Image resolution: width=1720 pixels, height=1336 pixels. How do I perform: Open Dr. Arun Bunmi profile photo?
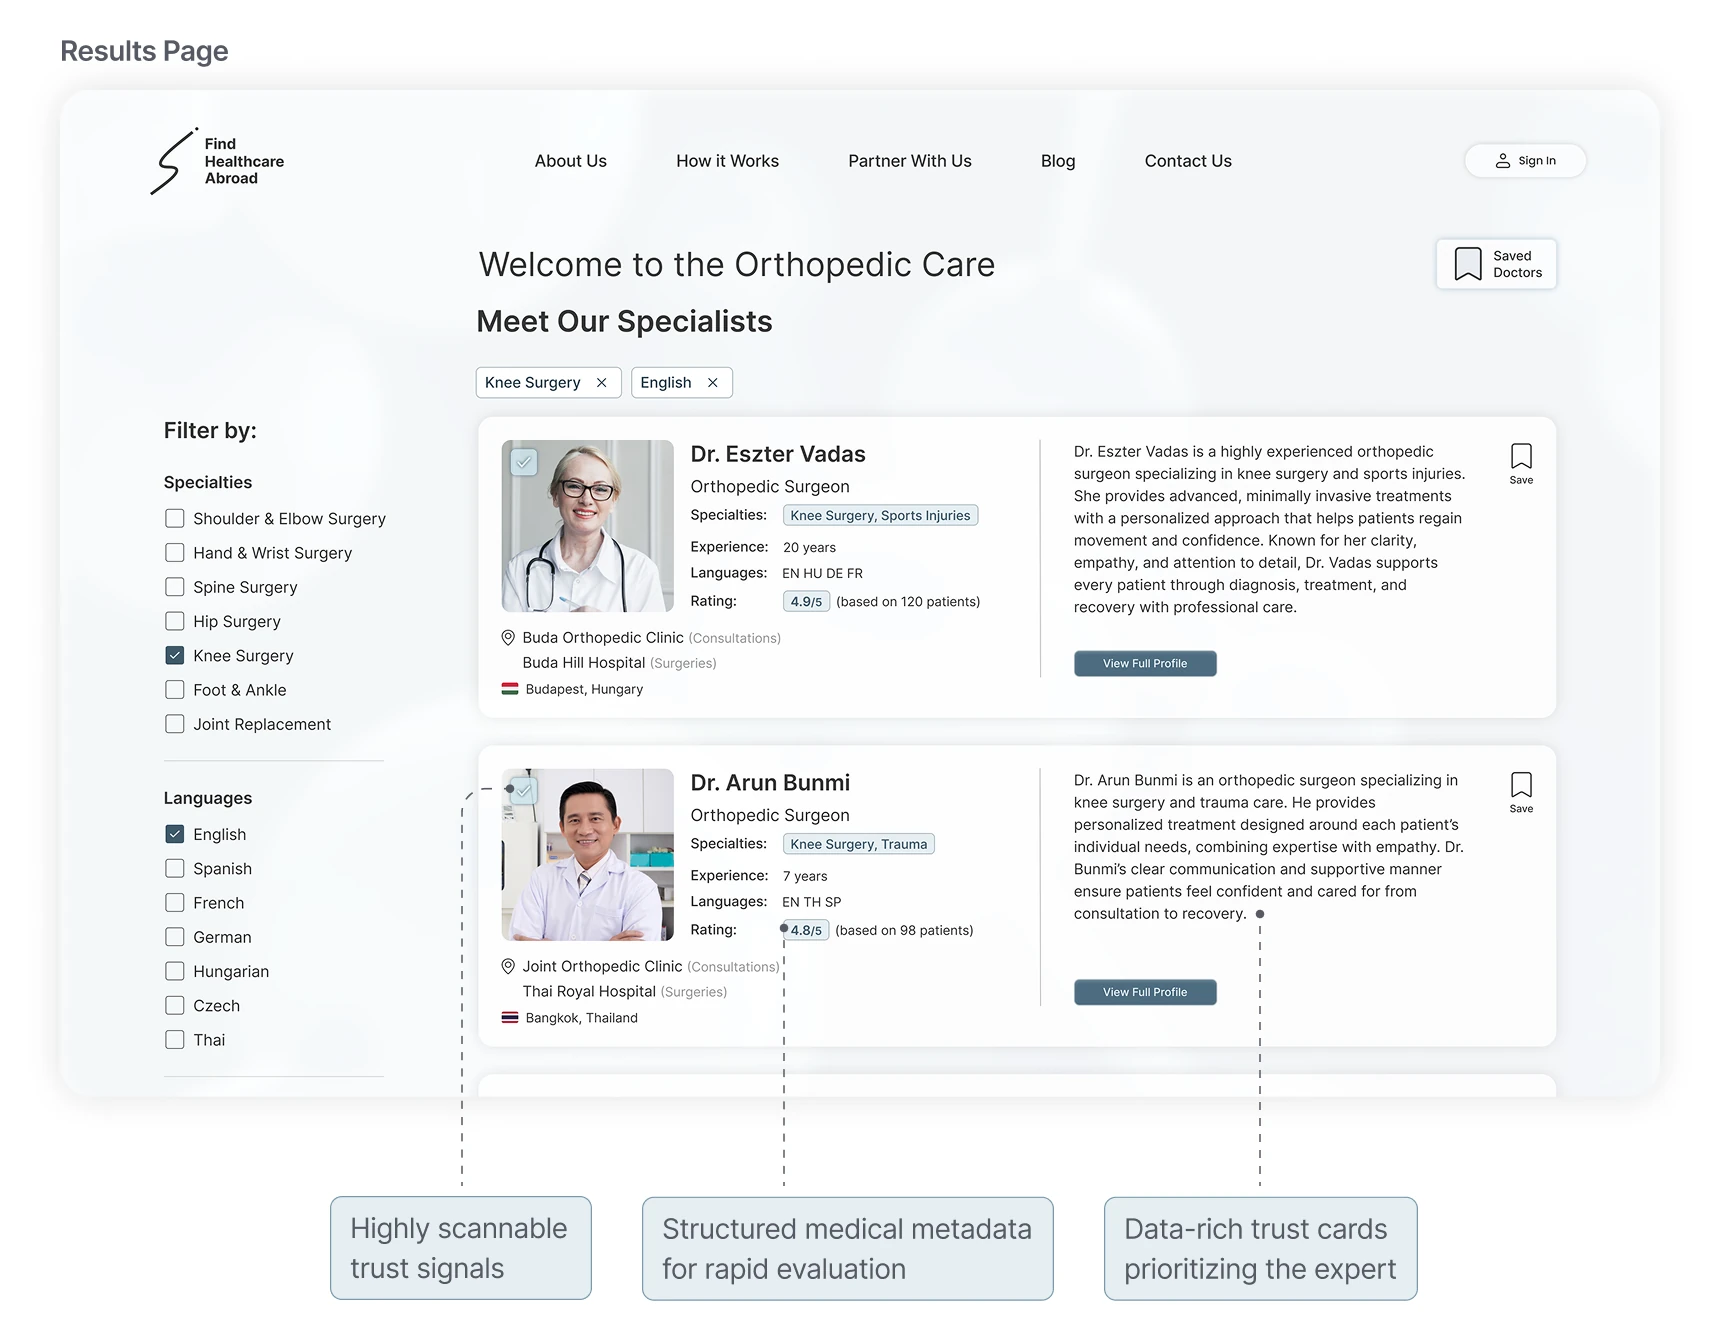pos(588,855)
